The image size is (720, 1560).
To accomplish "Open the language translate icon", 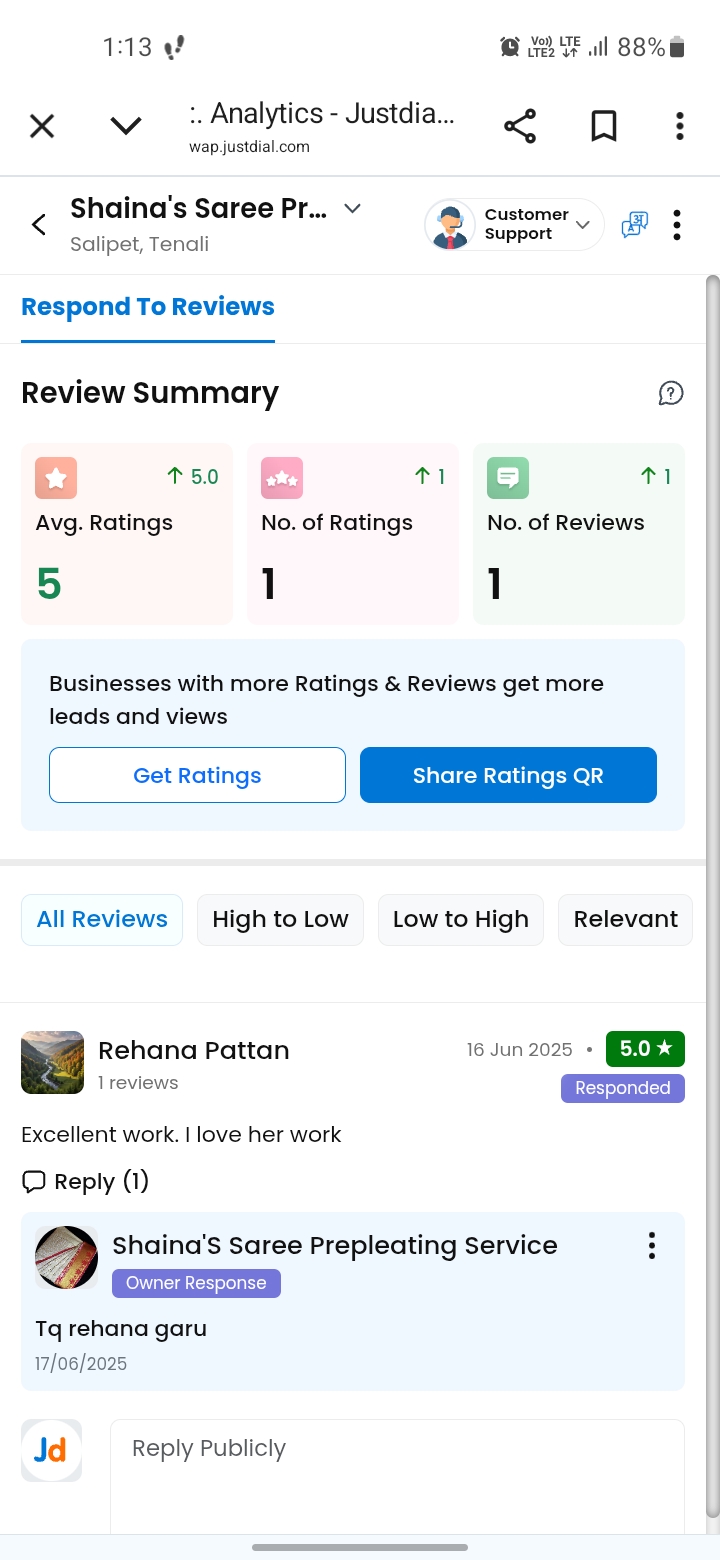I will click(x=634, y=225).
